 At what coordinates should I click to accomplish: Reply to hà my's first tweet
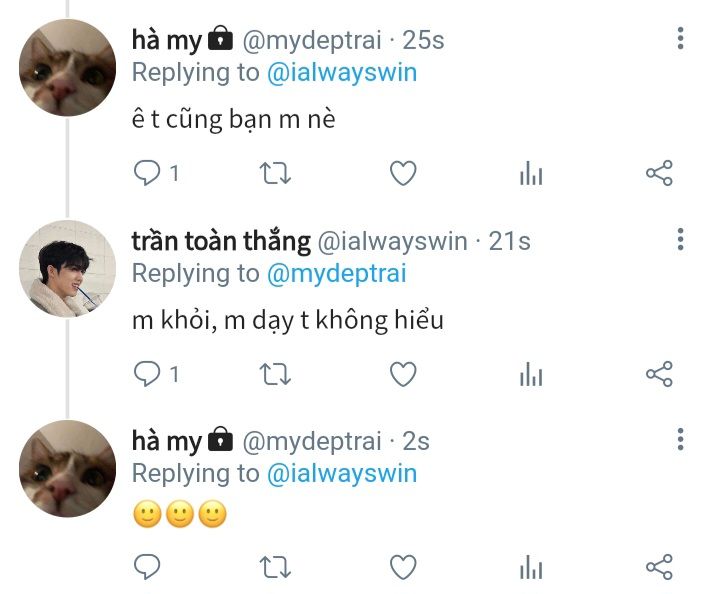[x=148, y=174]
